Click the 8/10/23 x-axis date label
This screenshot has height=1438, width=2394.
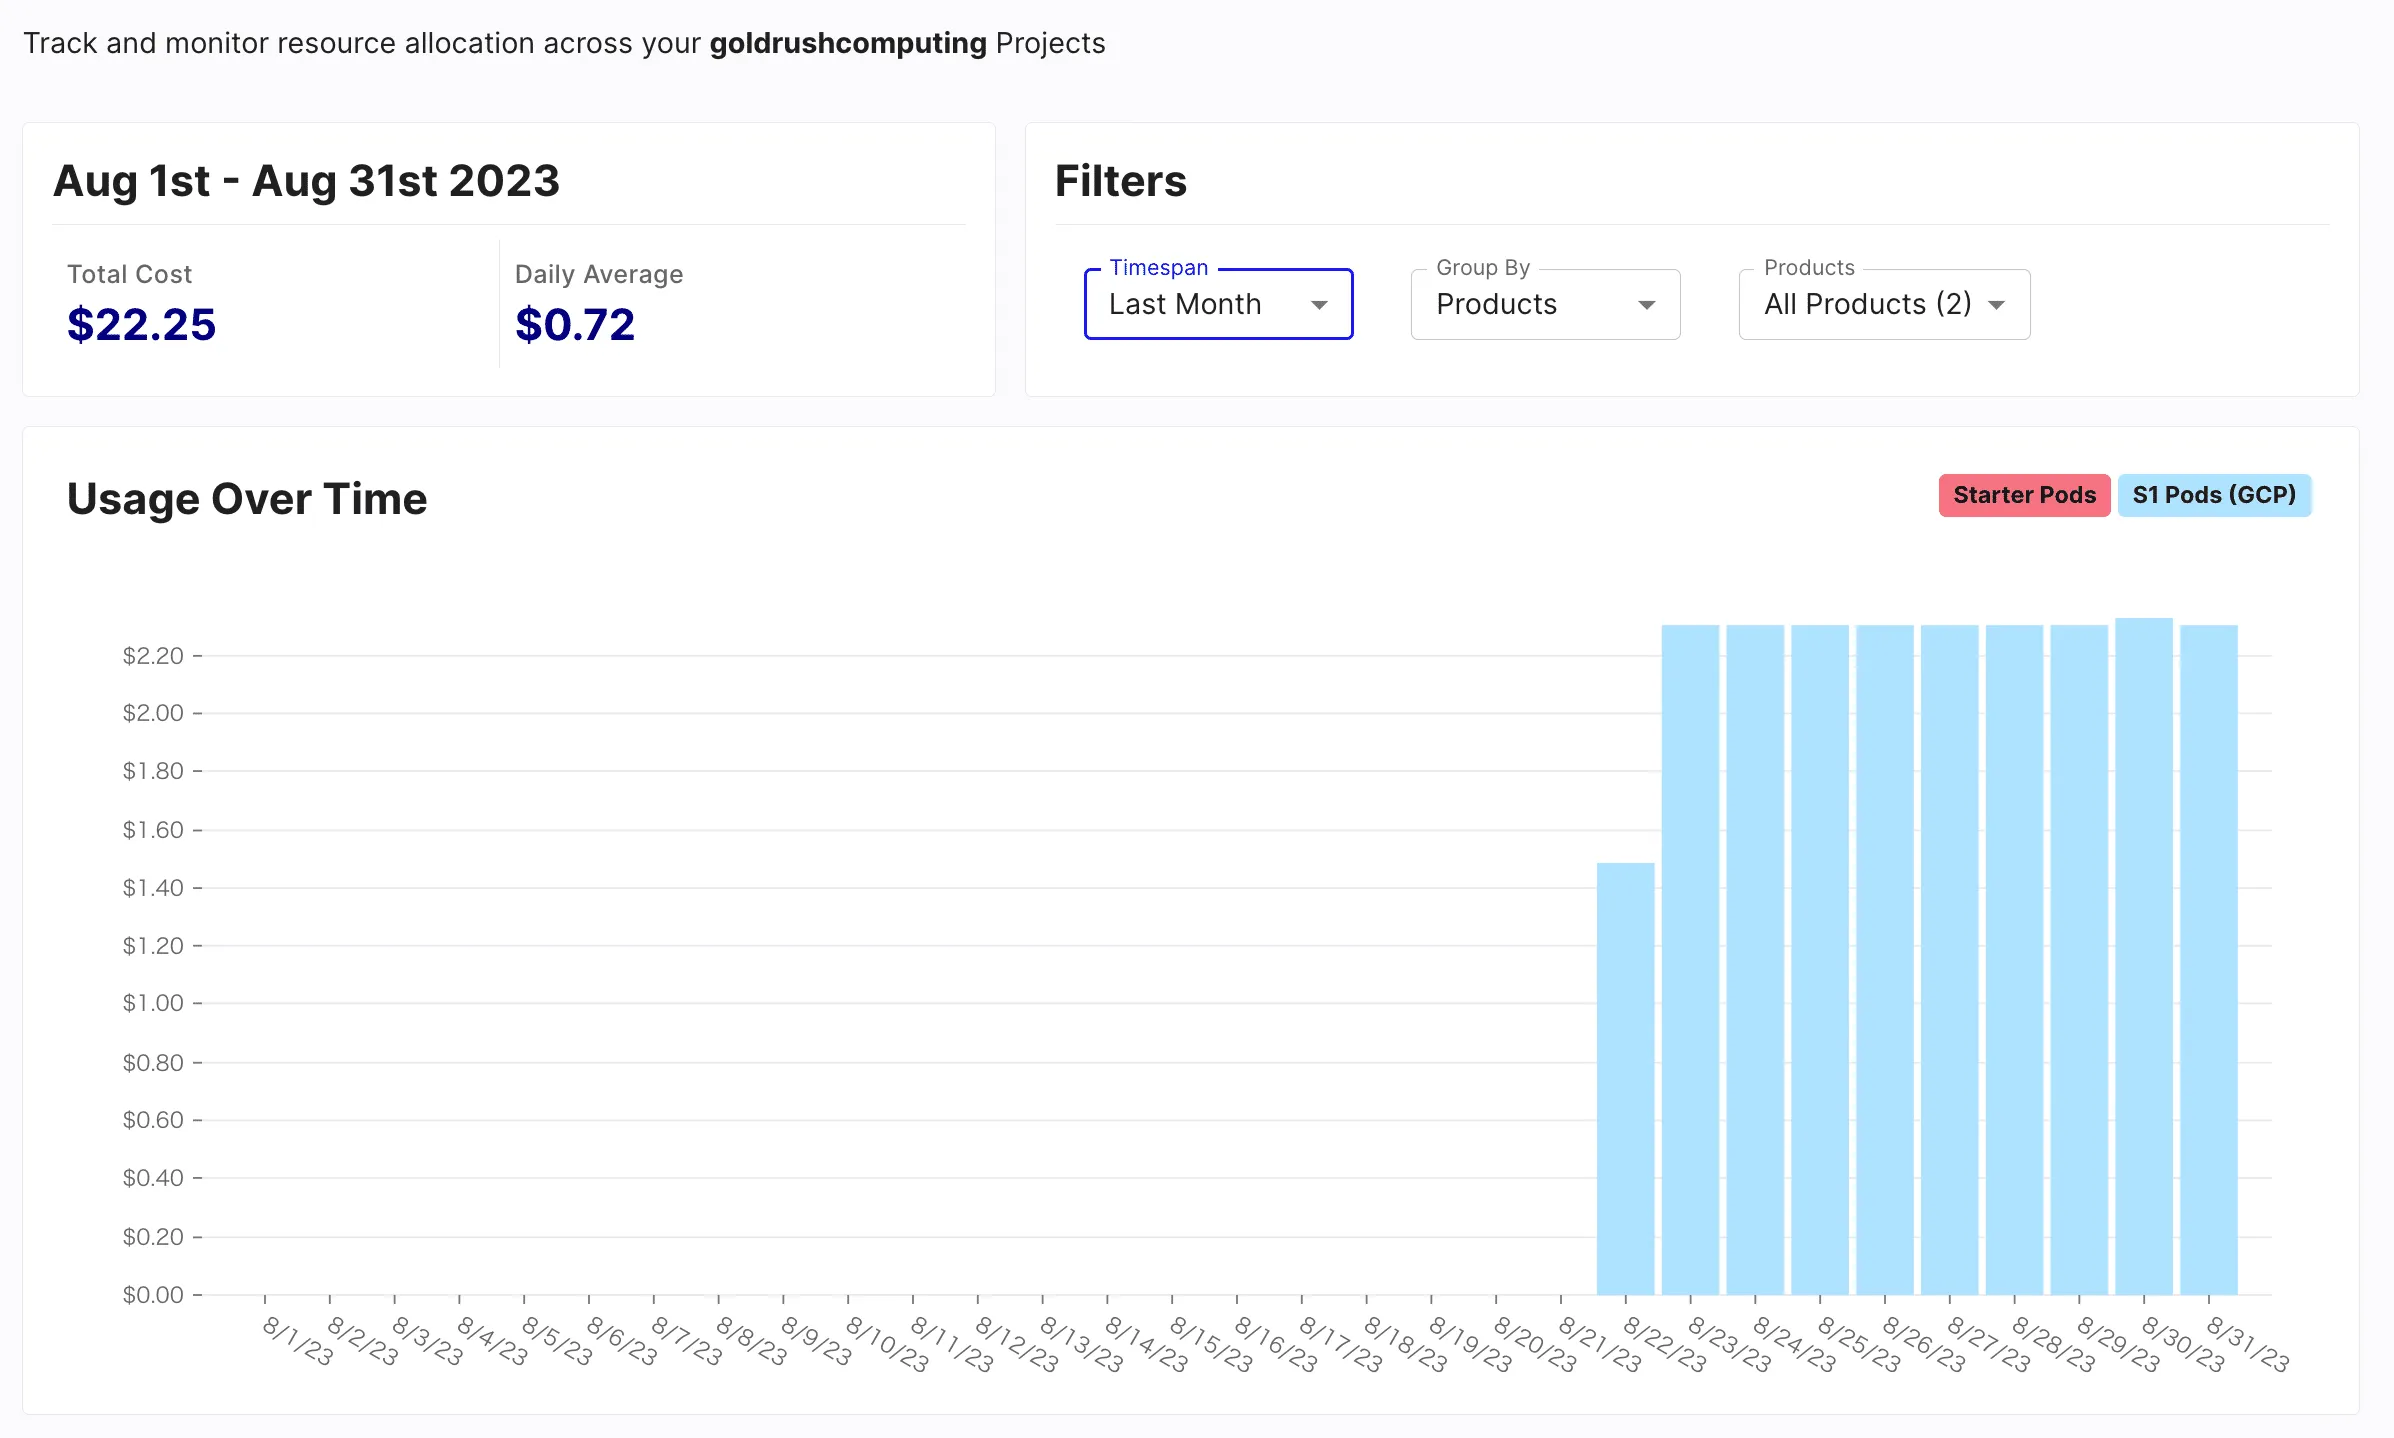[886, 1344]
